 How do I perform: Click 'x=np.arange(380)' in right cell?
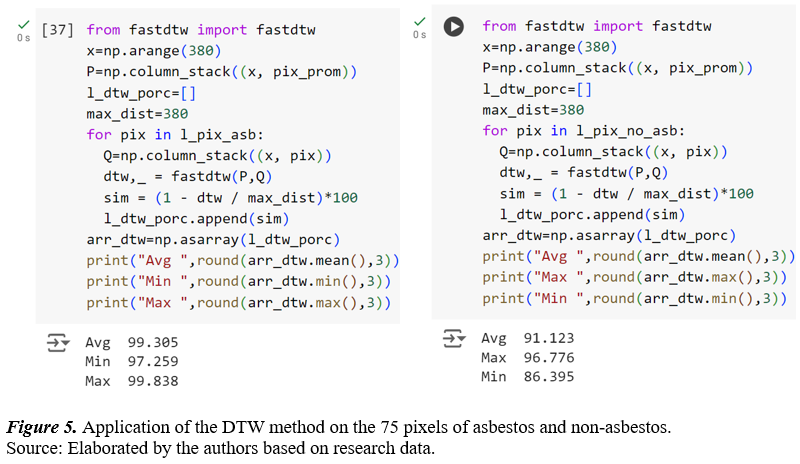click(550, 47)
